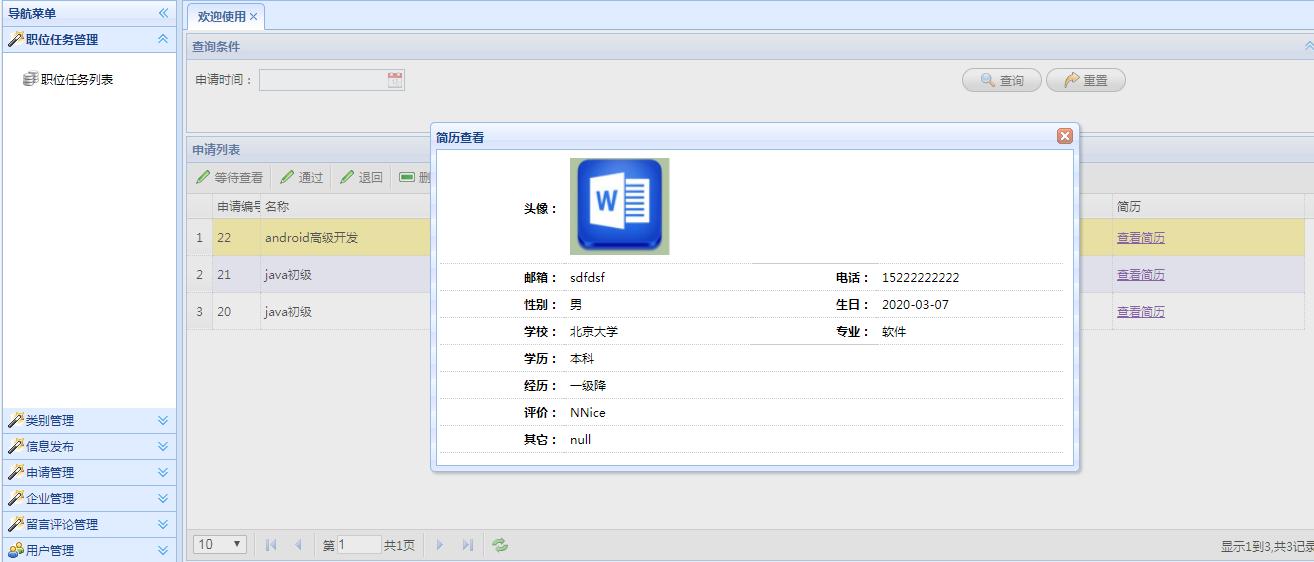Image resolution: width=1314 pixels, height=562 pixels.
Task: Click the phone value 15222222222
Action: [920, 278]
